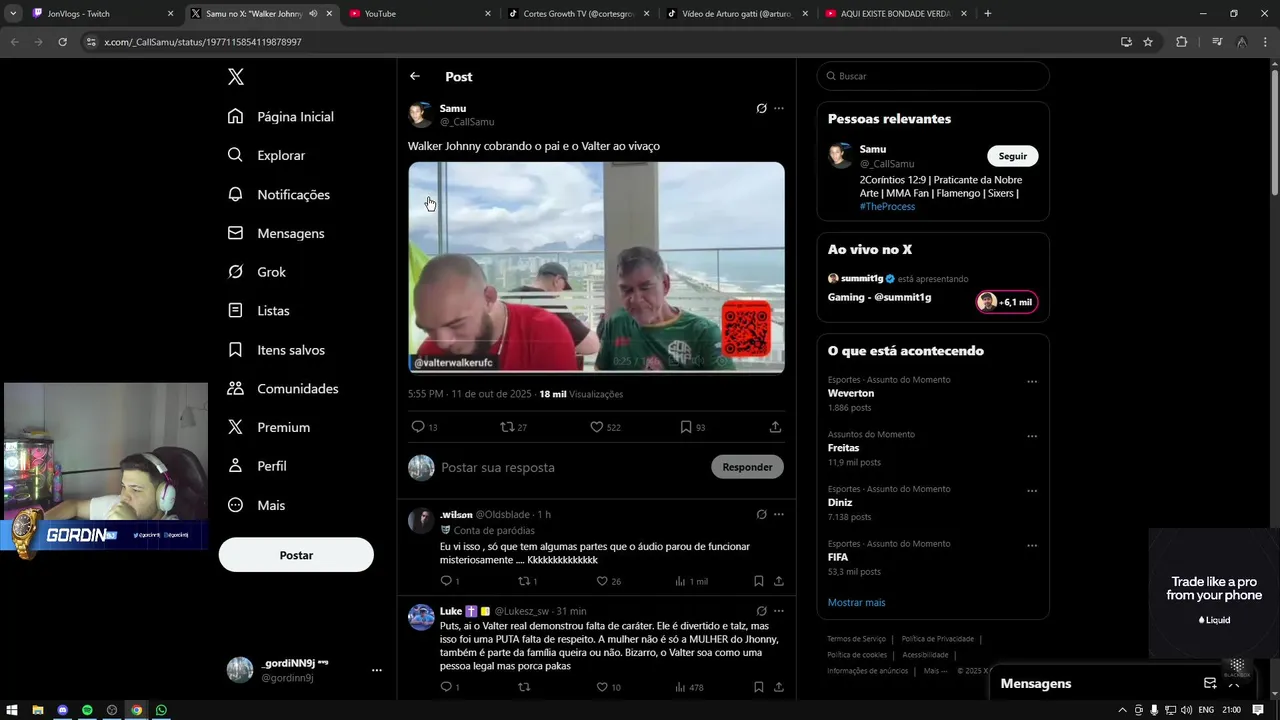The image size is (1280, 720).
Task: Bookmark .wilson's comment
Action: 759,581
